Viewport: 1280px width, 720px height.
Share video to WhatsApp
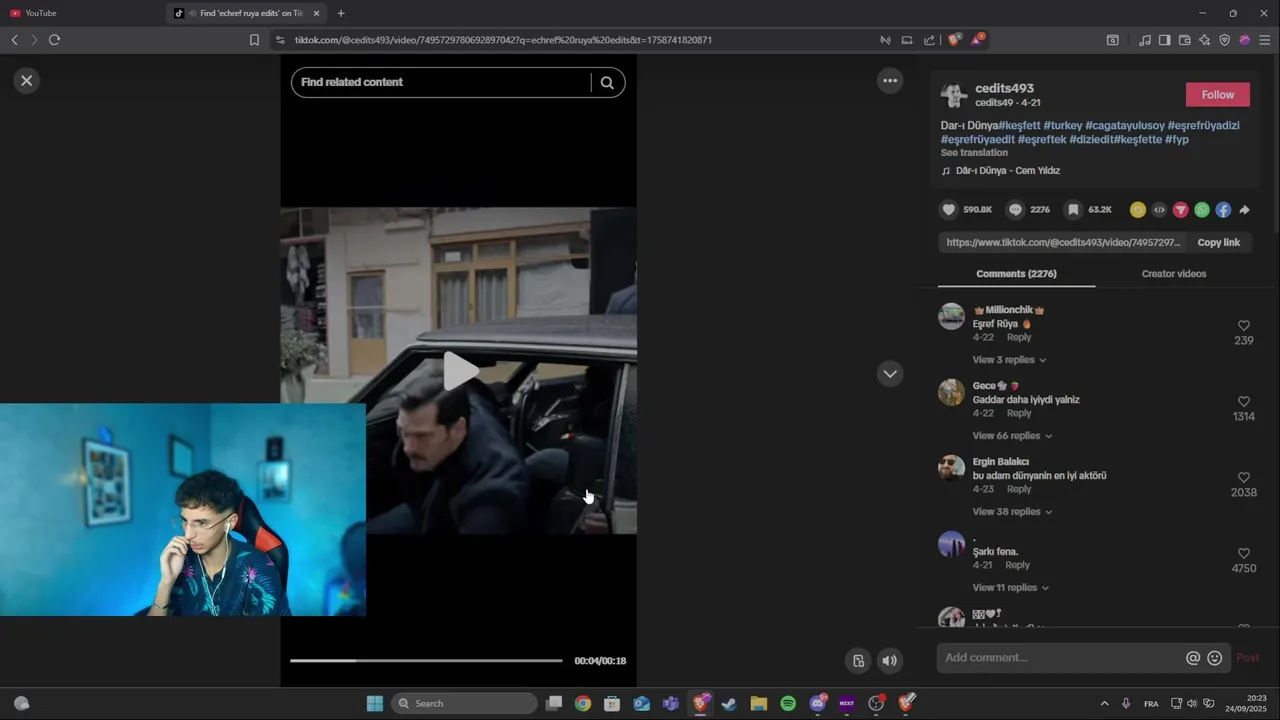1202,210
